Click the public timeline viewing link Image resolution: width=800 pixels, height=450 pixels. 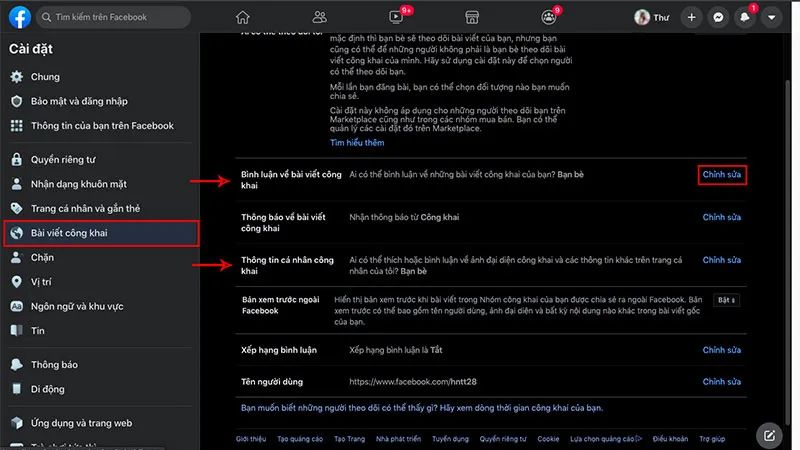[x=422, y=408]
